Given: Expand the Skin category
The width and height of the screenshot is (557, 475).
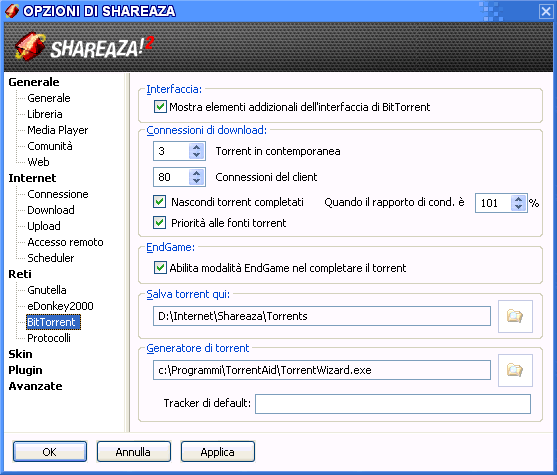Looking at the screenshot, I should 20,354.
